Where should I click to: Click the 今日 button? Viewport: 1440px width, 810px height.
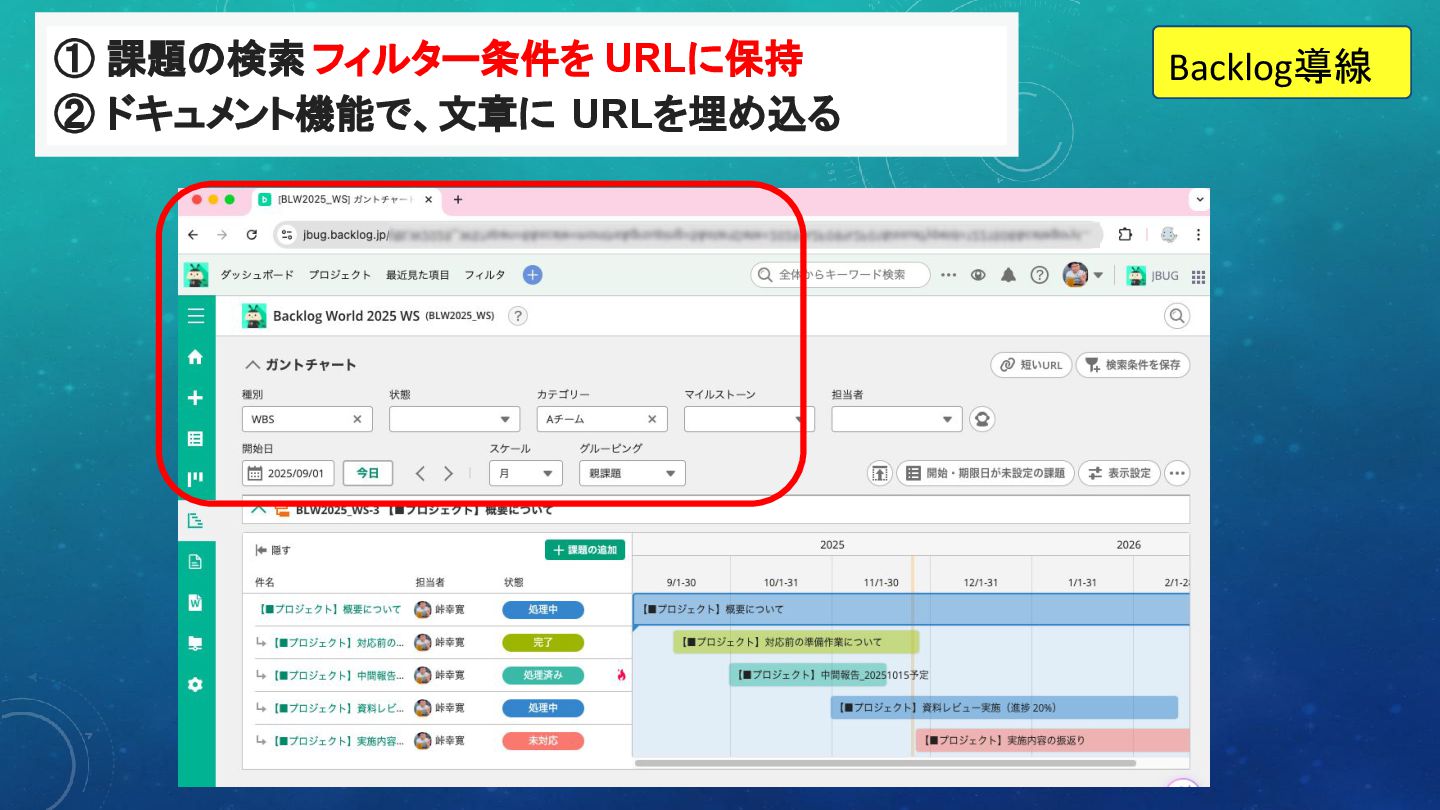[x=368, y=473]
